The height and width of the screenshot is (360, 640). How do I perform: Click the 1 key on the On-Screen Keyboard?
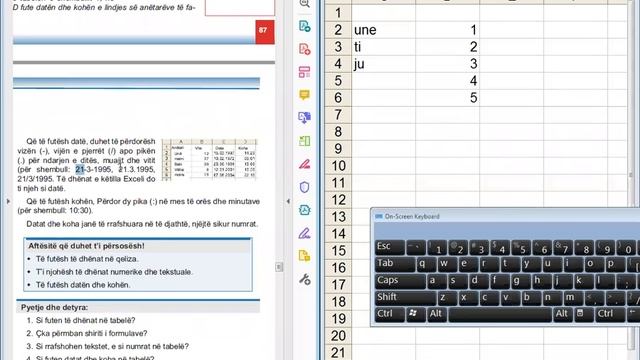click(437, 247)
